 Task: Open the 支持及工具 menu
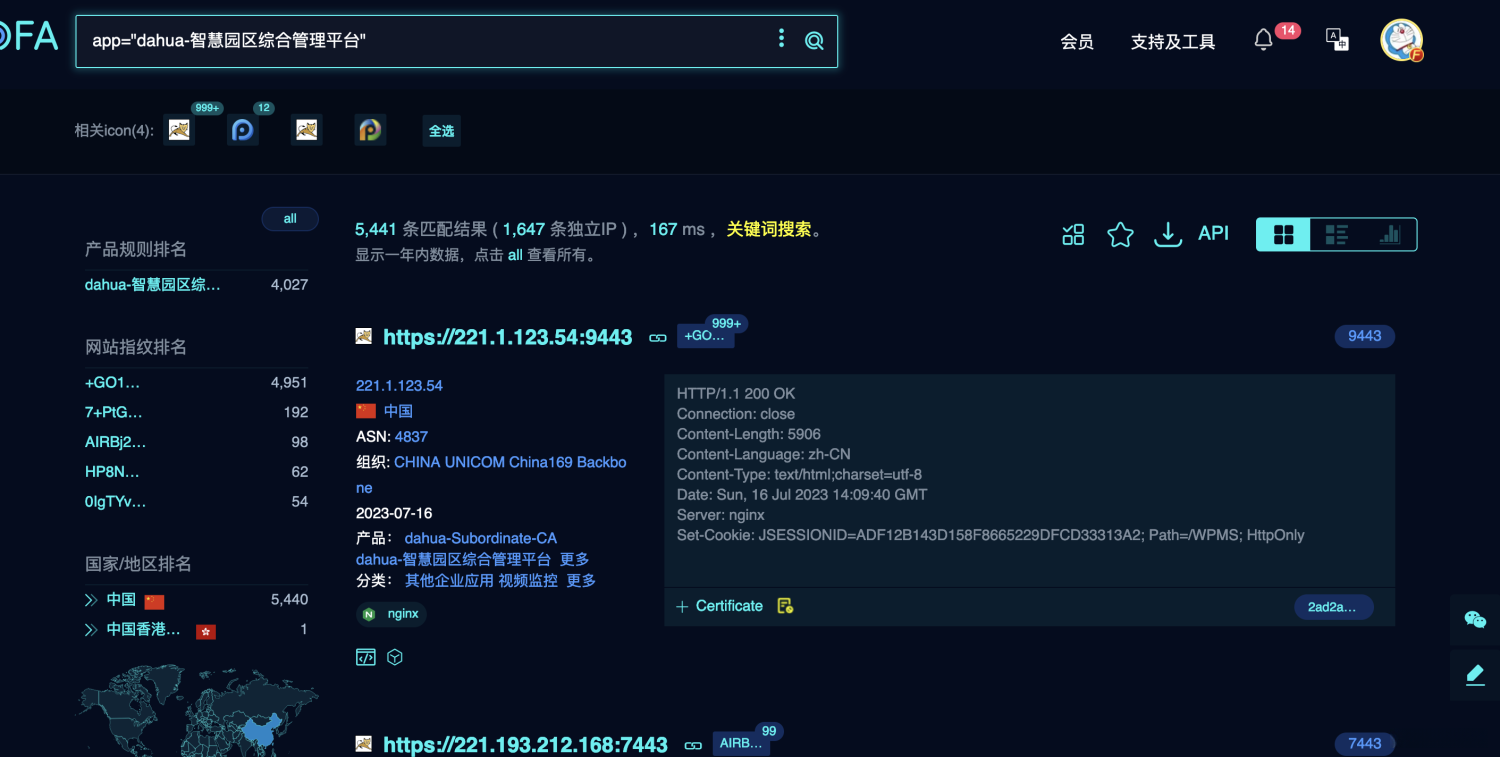pos(1172,42)
